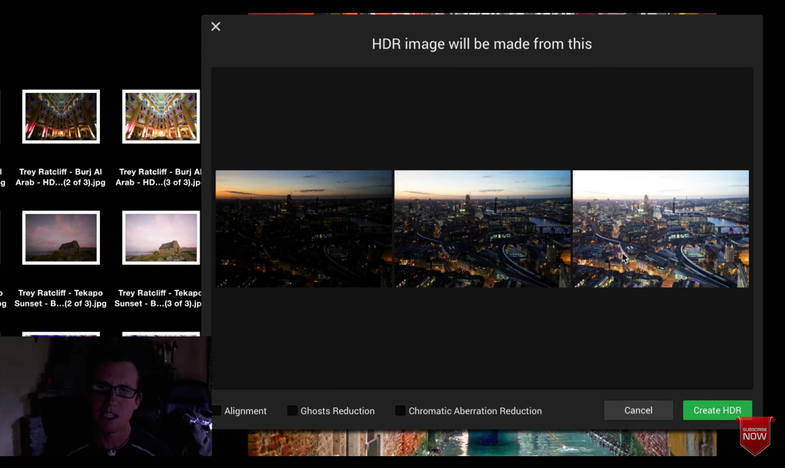This screenshot has width=785, height=468.
Task: Click the 'HDR image will be made from this' title
Action: [482, 44]
